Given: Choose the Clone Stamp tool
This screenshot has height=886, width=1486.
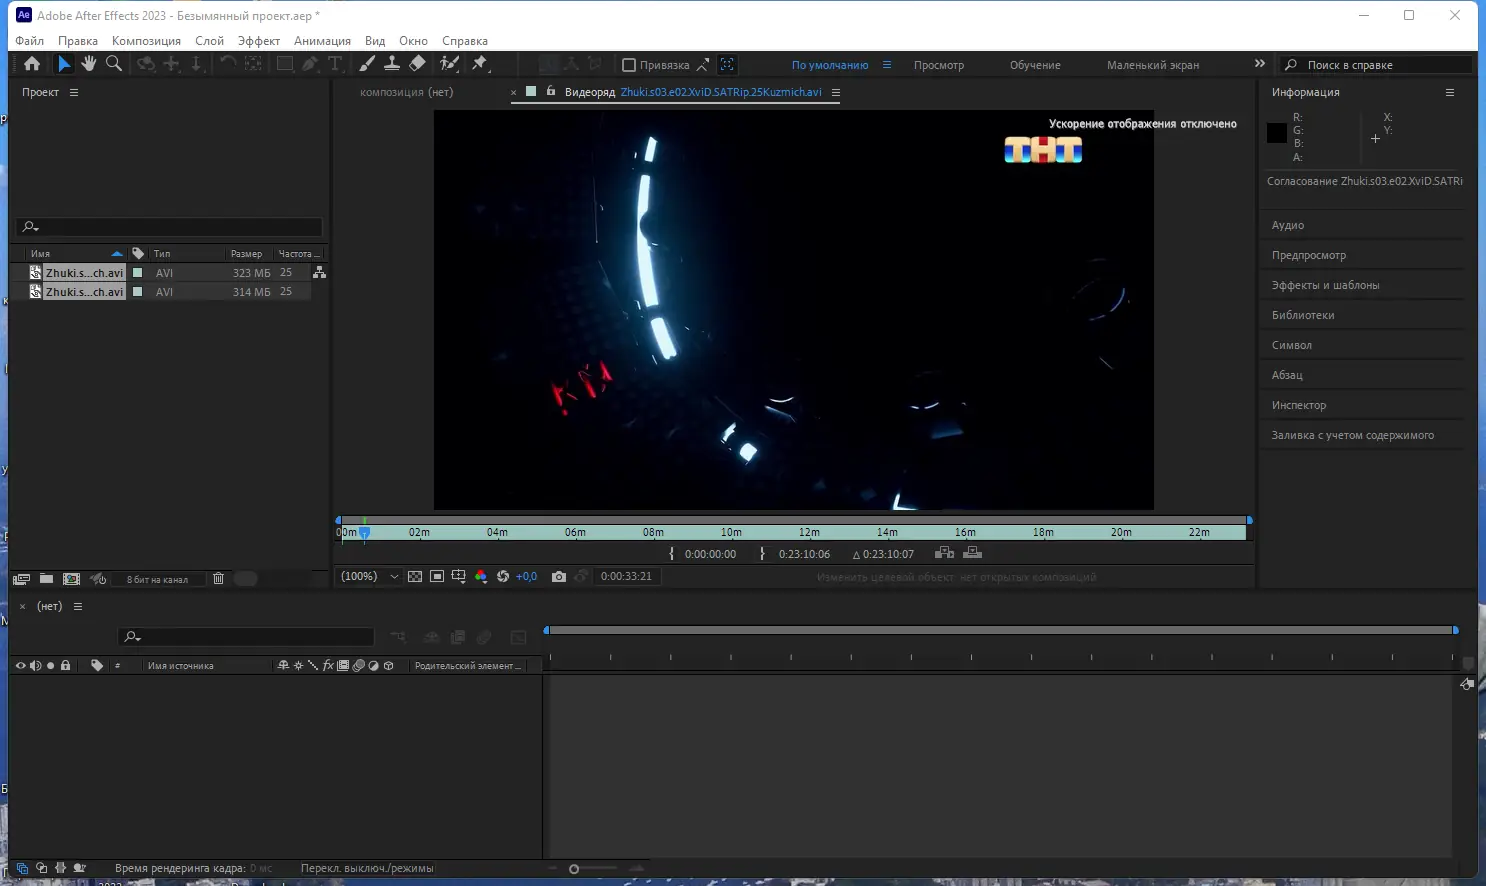Looking at the screenshot, I should (392, 64).
